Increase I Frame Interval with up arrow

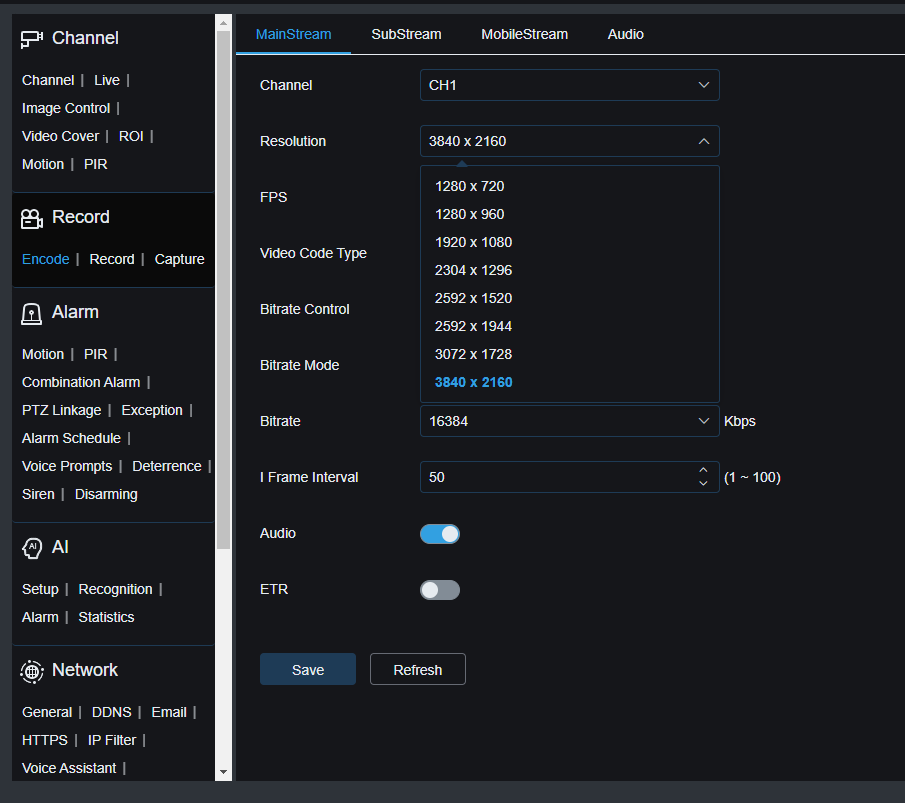[x=703, y=471]
